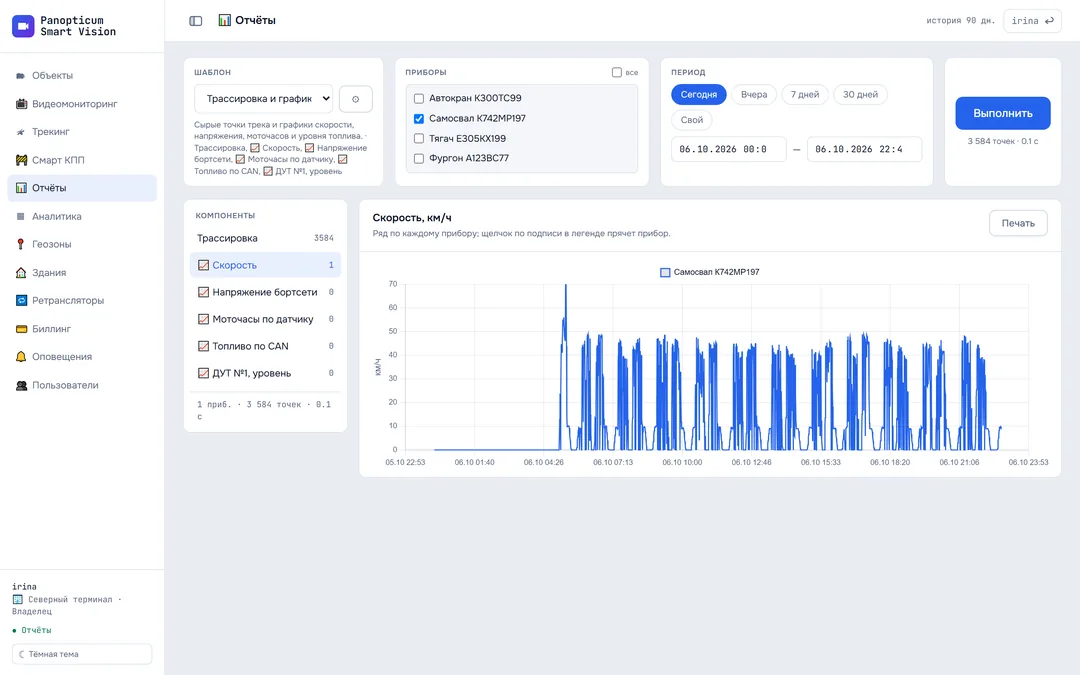
Task: Click the template settings gear button
Action: tap(355, 99)
